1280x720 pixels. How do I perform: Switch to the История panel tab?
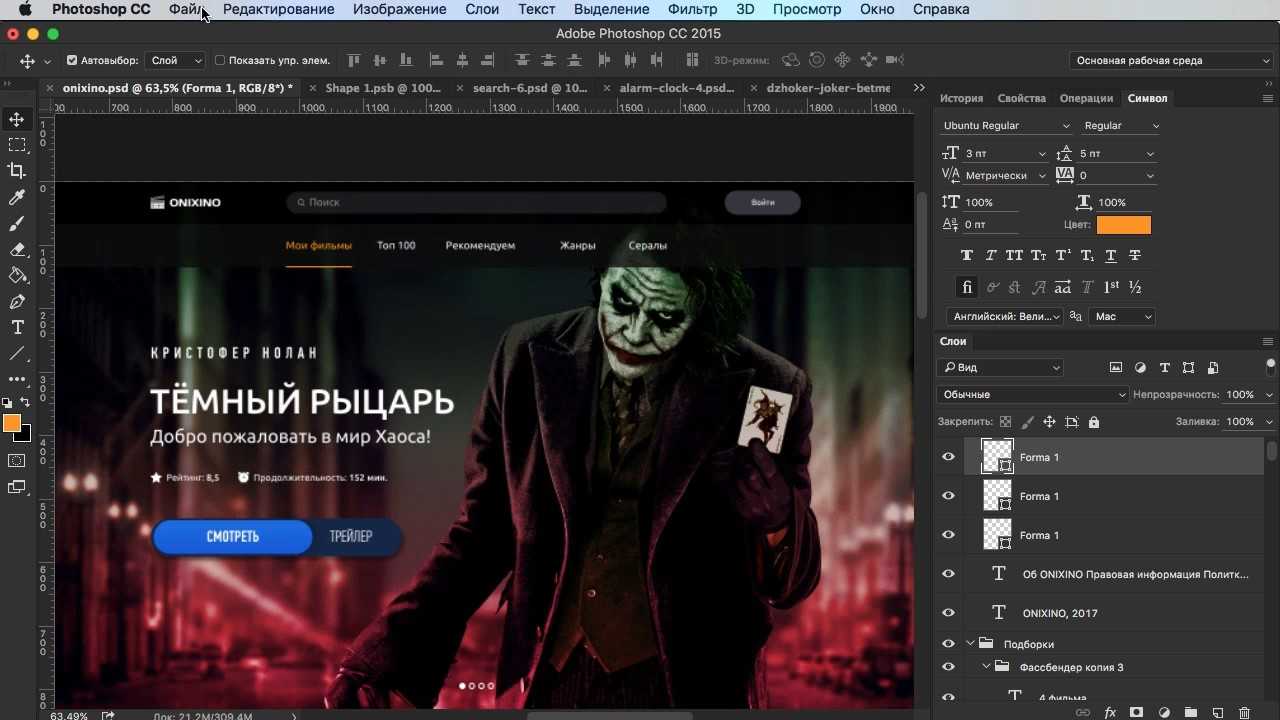[x=961, y=98]
